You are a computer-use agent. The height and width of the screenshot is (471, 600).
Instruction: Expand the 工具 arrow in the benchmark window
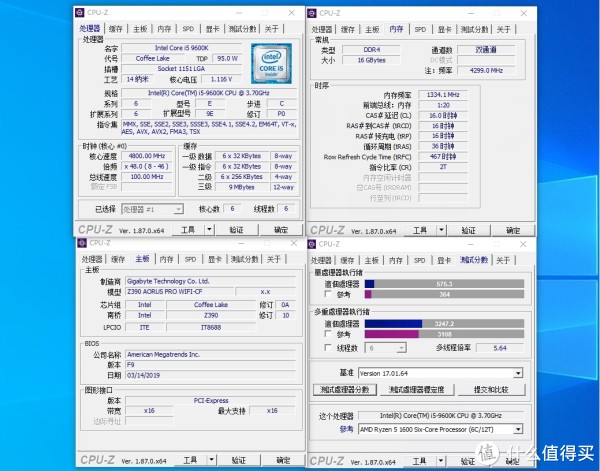click(x=441, y=461)
